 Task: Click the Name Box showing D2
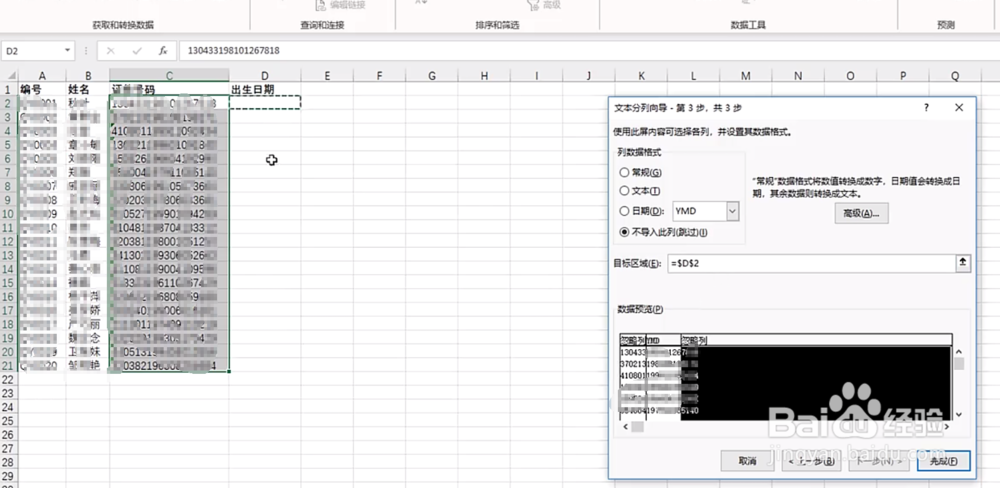[33, 50]
